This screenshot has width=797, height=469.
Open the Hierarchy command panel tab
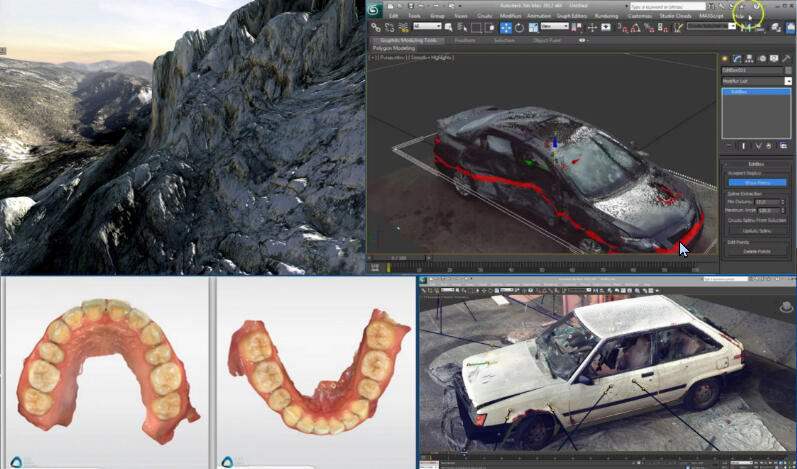point(749,59)
